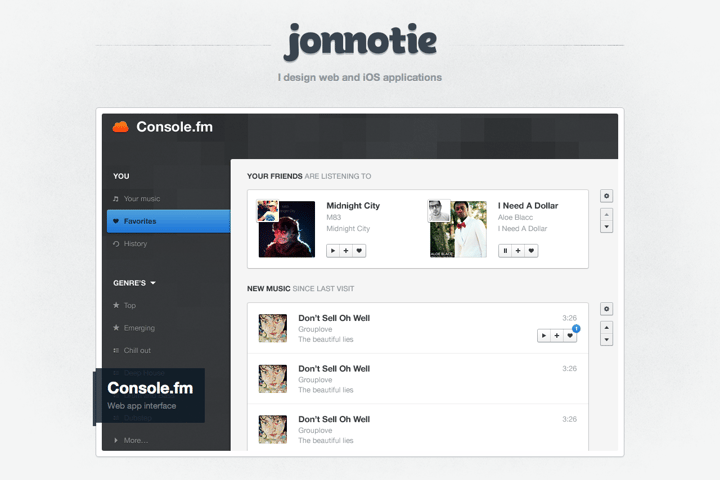Play first Don't Sell Oh Well track

(544, 336)
